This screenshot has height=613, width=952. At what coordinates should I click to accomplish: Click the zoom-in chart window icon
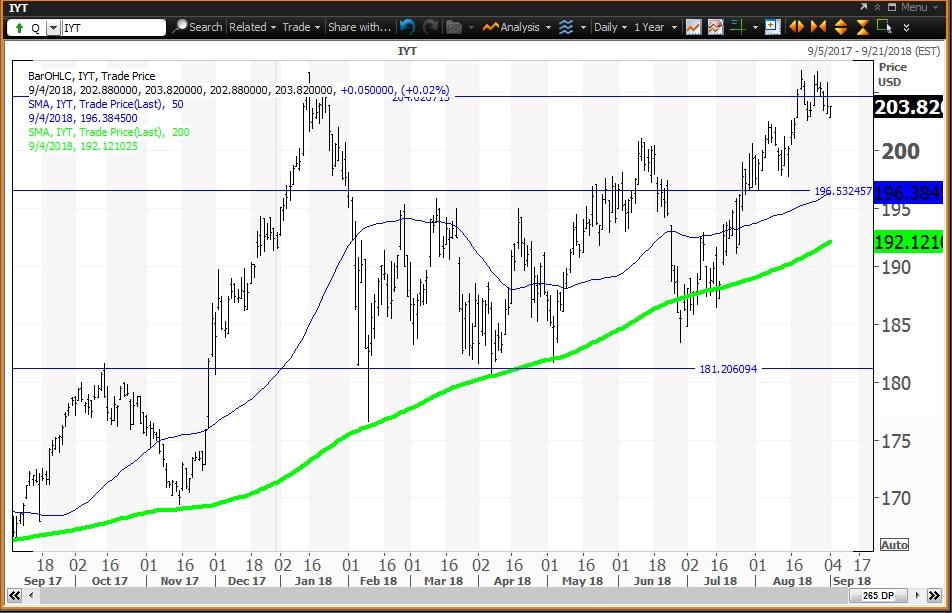click(x=773, y=27)
